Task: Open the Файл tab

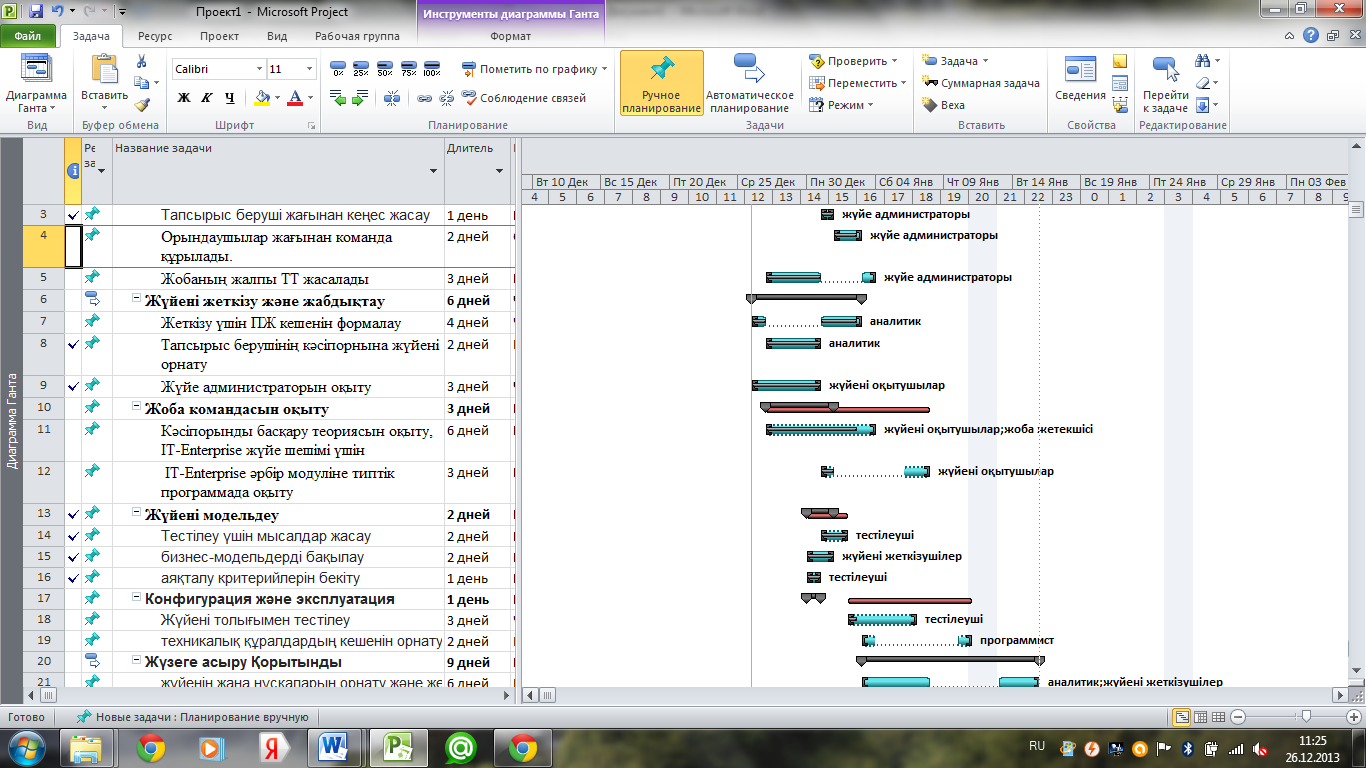Action: coord(27,36)
